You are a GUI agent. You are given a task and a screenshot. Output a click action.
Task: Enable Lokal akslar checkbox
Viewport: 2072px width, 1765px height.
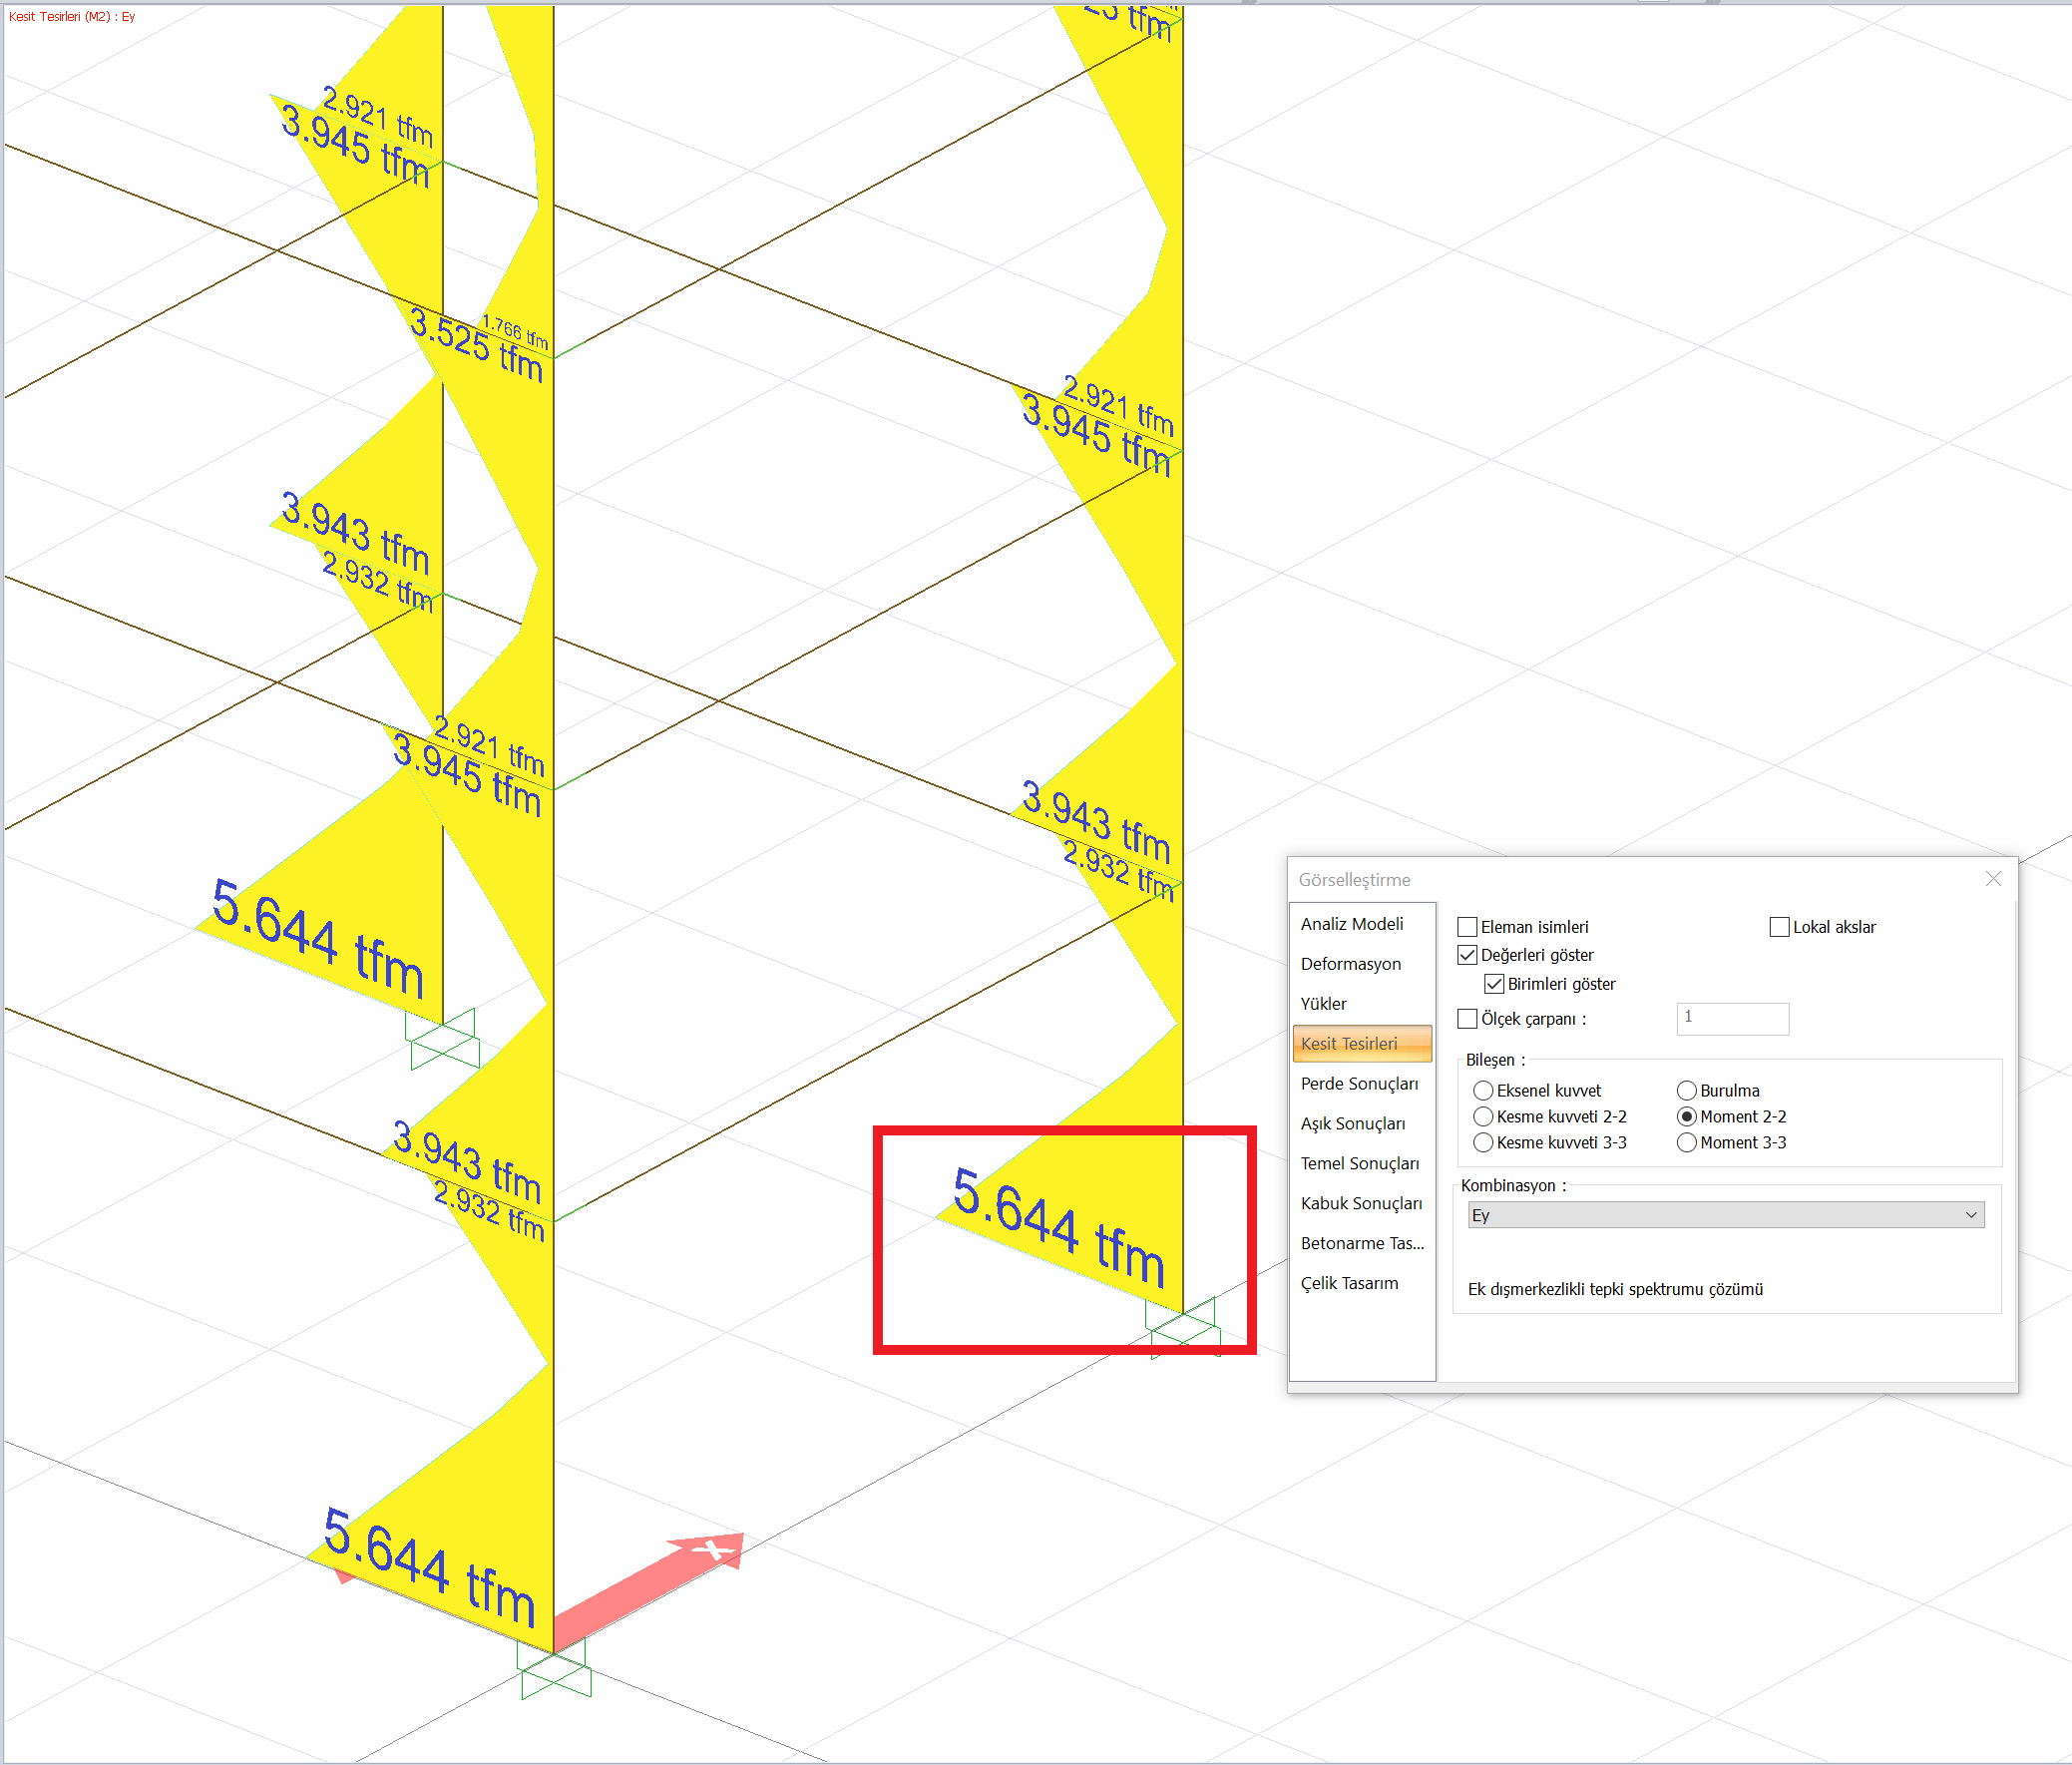tap(1779, 927)
